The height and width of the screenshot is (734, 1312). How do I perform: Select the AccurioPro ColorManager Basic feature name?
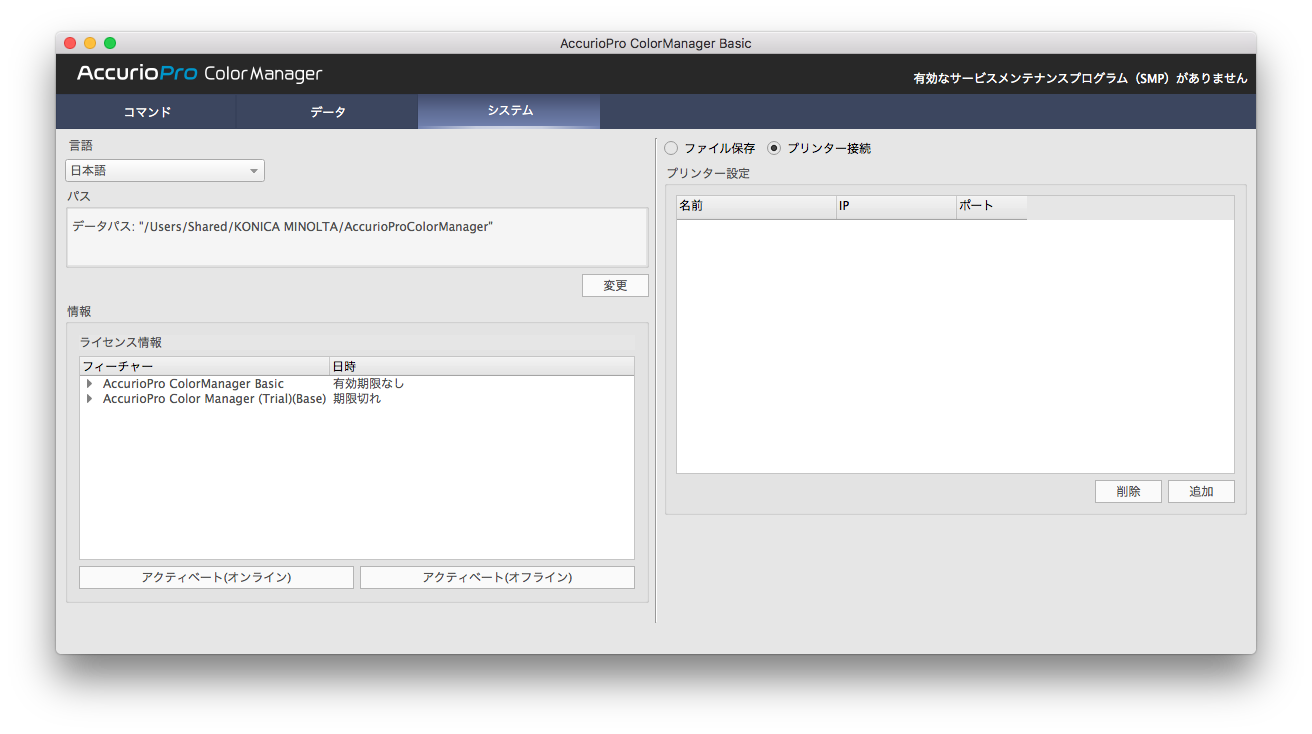pyautogui.click(x=193, y=384)
